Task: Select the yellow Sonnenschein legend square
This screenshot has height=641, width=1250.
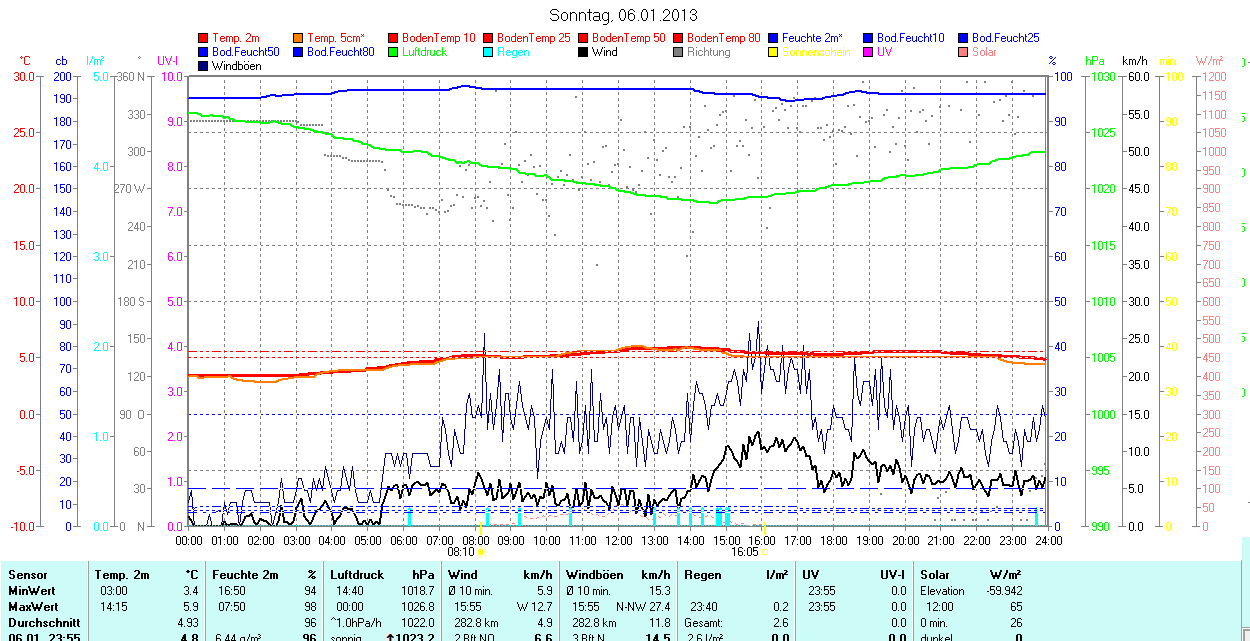Action: click(x=774, y=52)
